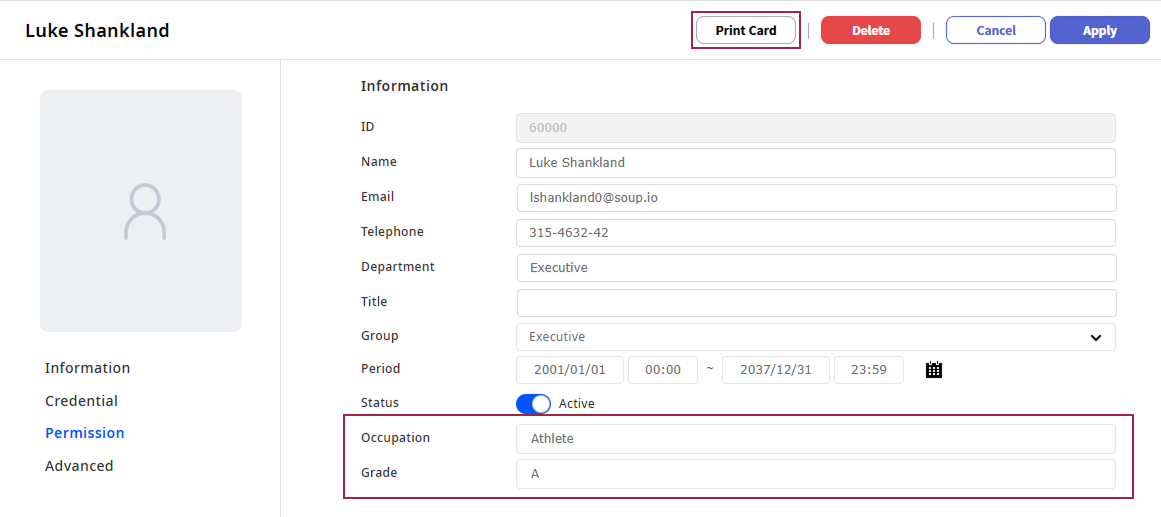Click the Name input field
This screenshot has width=1161, height=517.
click(815, 163)
